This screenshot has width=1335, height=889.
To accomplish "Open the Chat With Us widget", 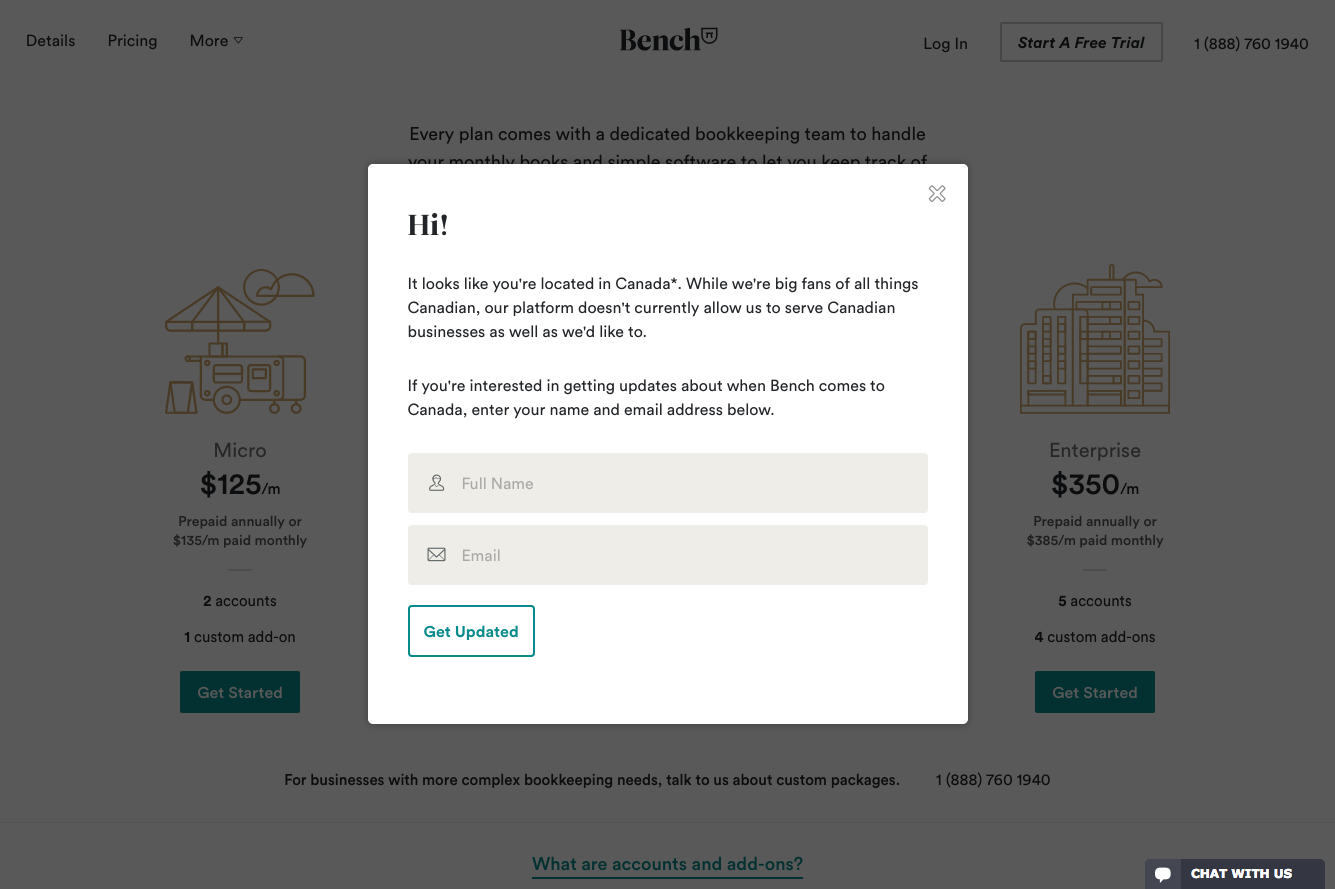I will click(x=1241, y=874).
